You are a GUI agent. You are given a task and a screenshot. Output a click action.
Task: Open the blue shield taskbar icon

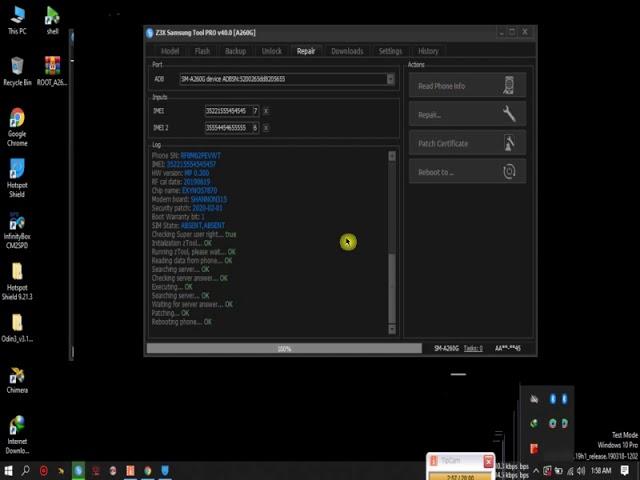[165, 471]
